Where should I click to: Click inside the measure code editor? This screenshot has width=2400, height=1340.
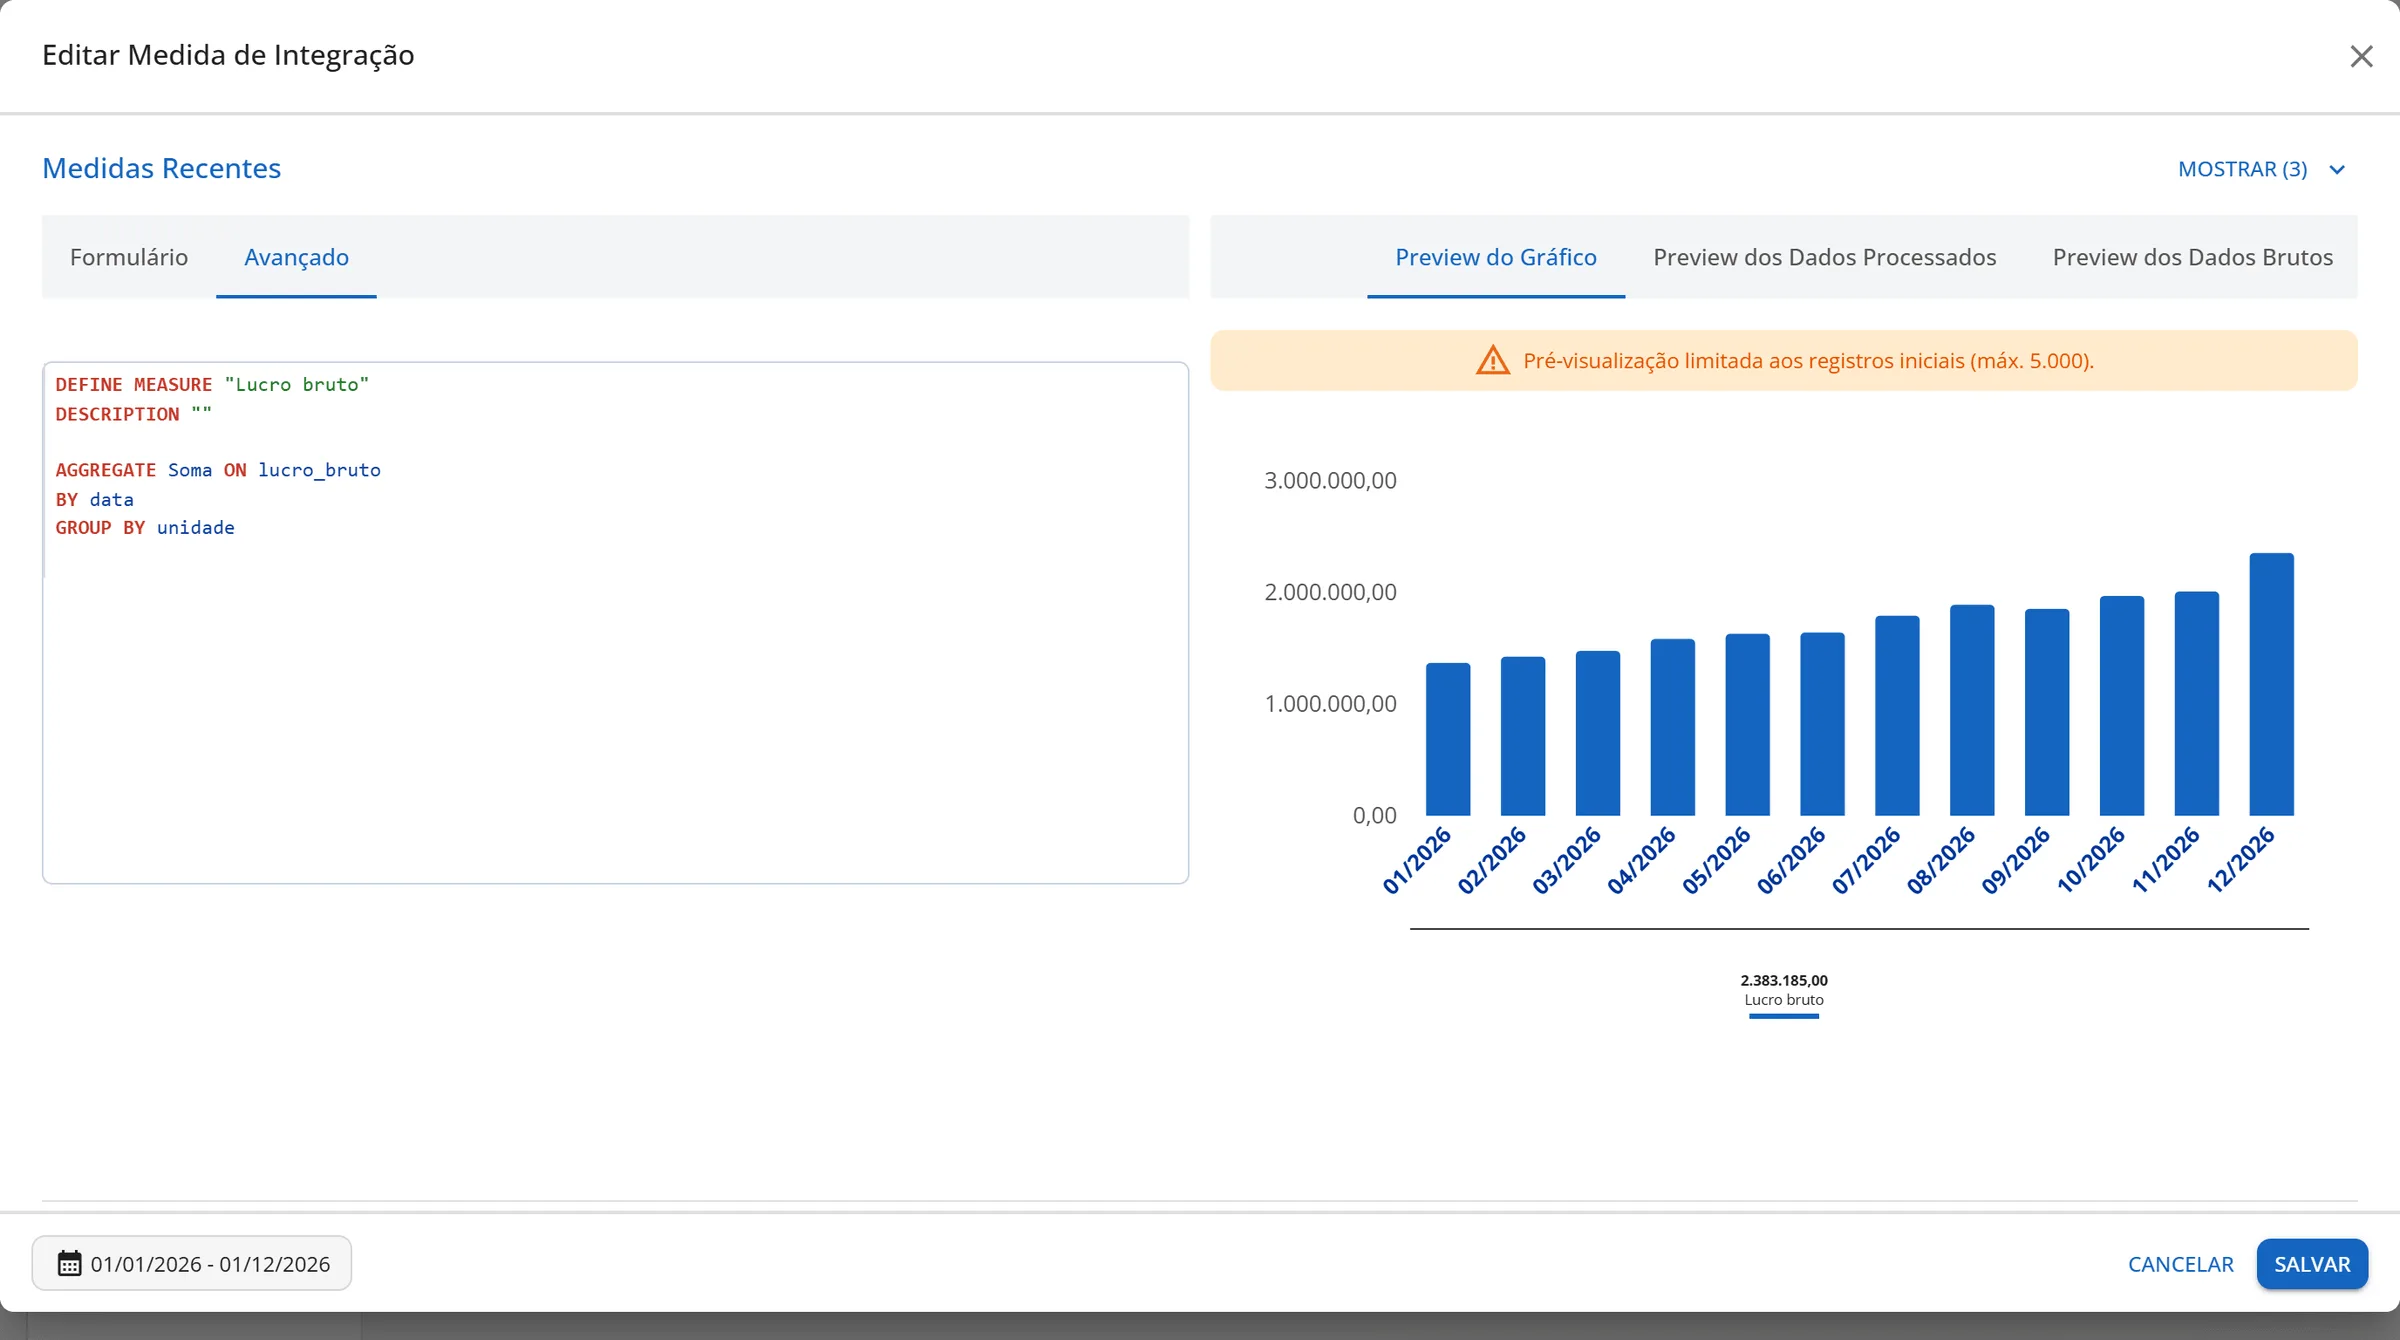(615, 622)
